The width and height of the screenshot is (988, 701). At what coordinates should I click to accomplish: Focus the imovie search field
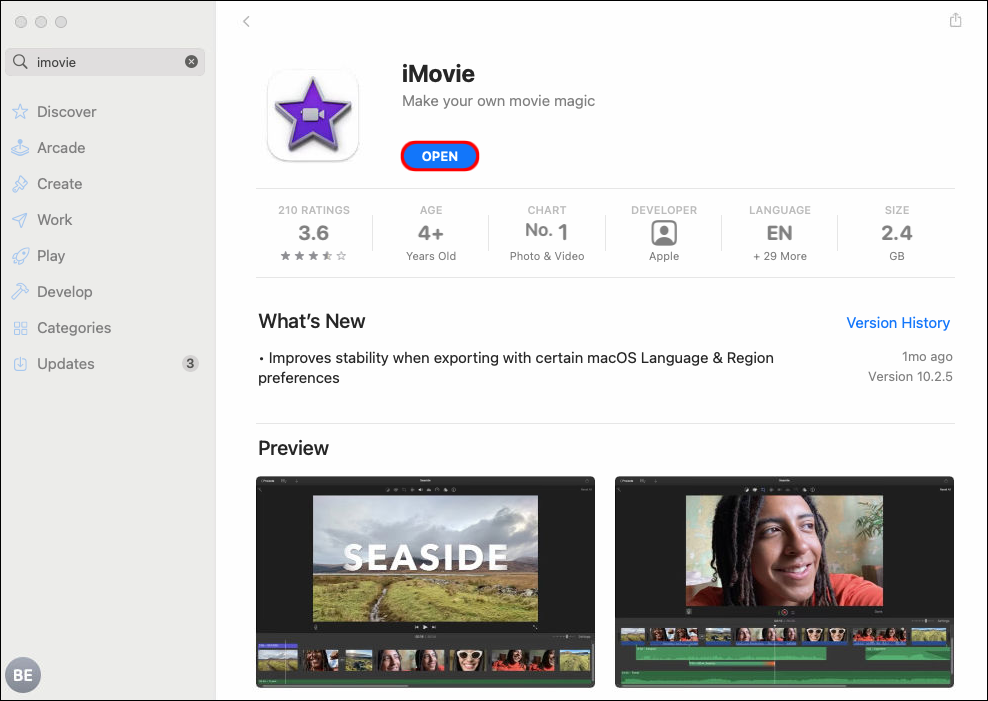tap(105, 62)
